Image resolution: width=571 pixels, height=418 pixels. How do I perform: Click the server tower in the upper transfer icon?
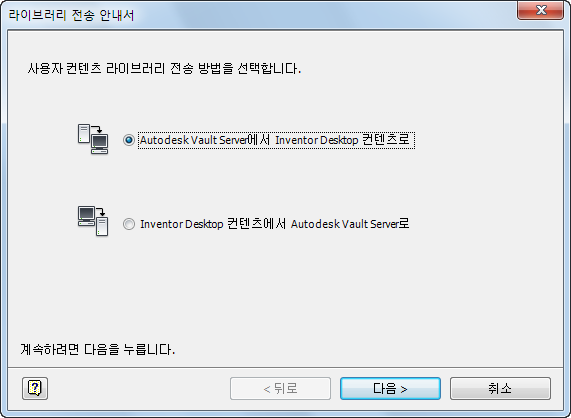pyautogui.click(x=84, y=134)
